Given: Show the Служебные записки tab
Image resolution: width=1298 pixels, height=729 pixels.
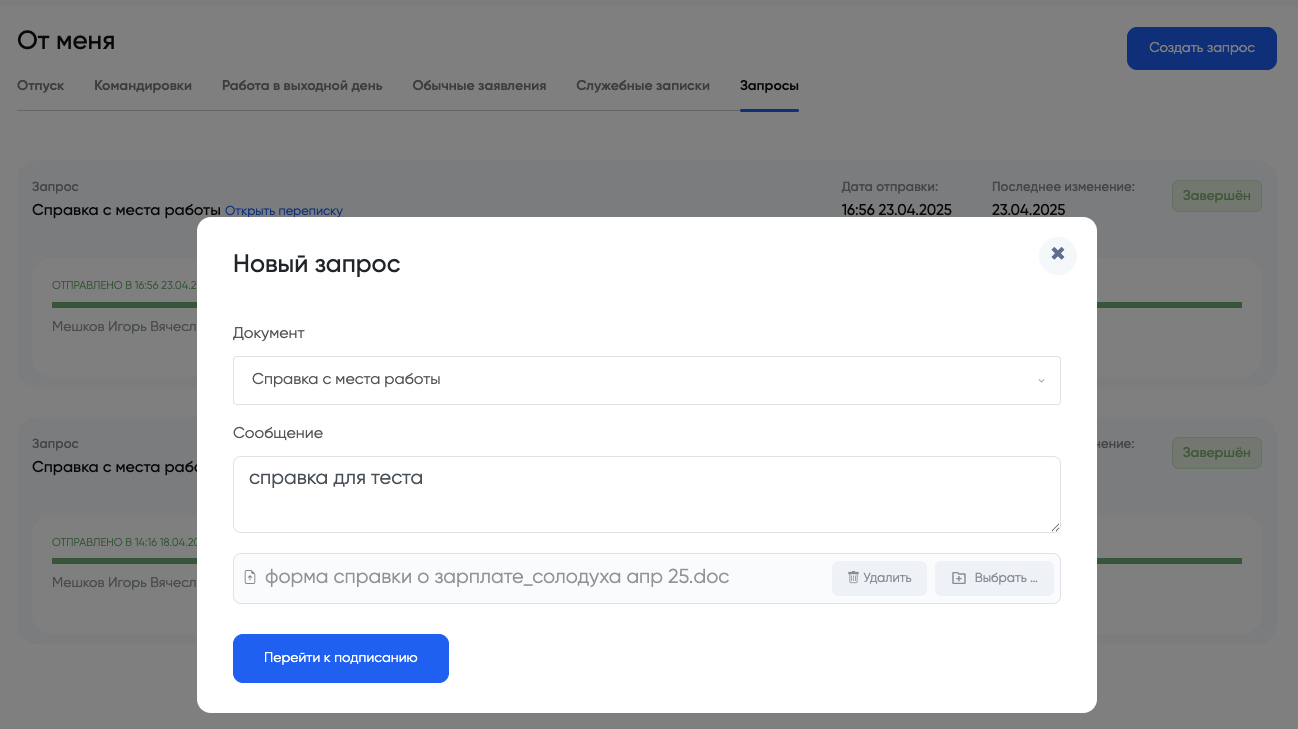Looking at the screenshot, I should (x=643, y=86).
